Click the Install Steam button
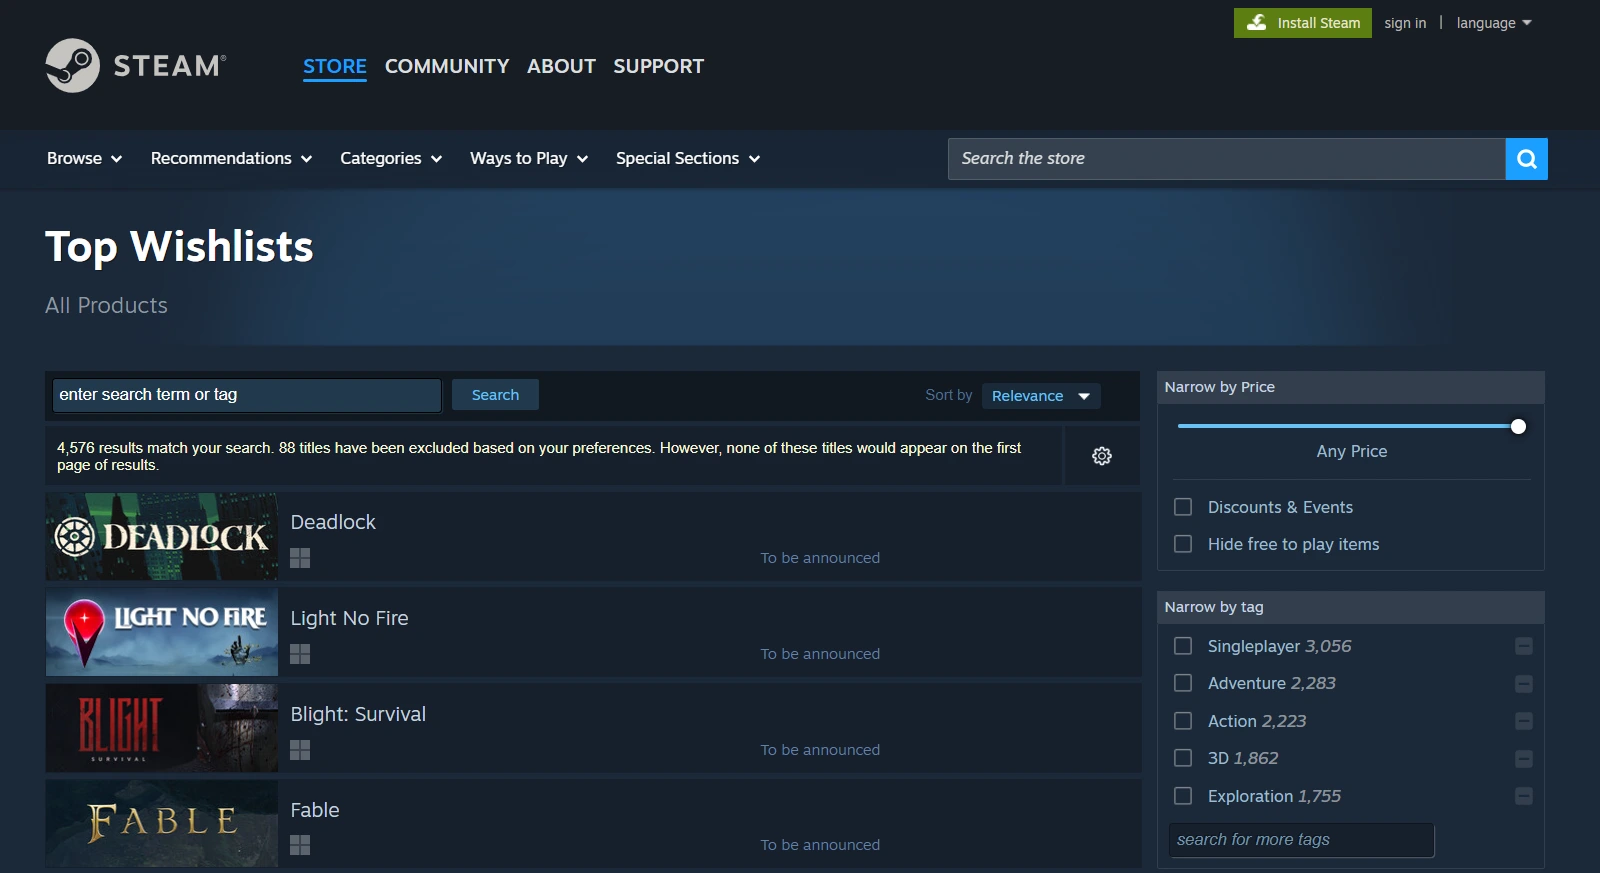Viewport: 1600px width, 873px height. coord(1303,23)
